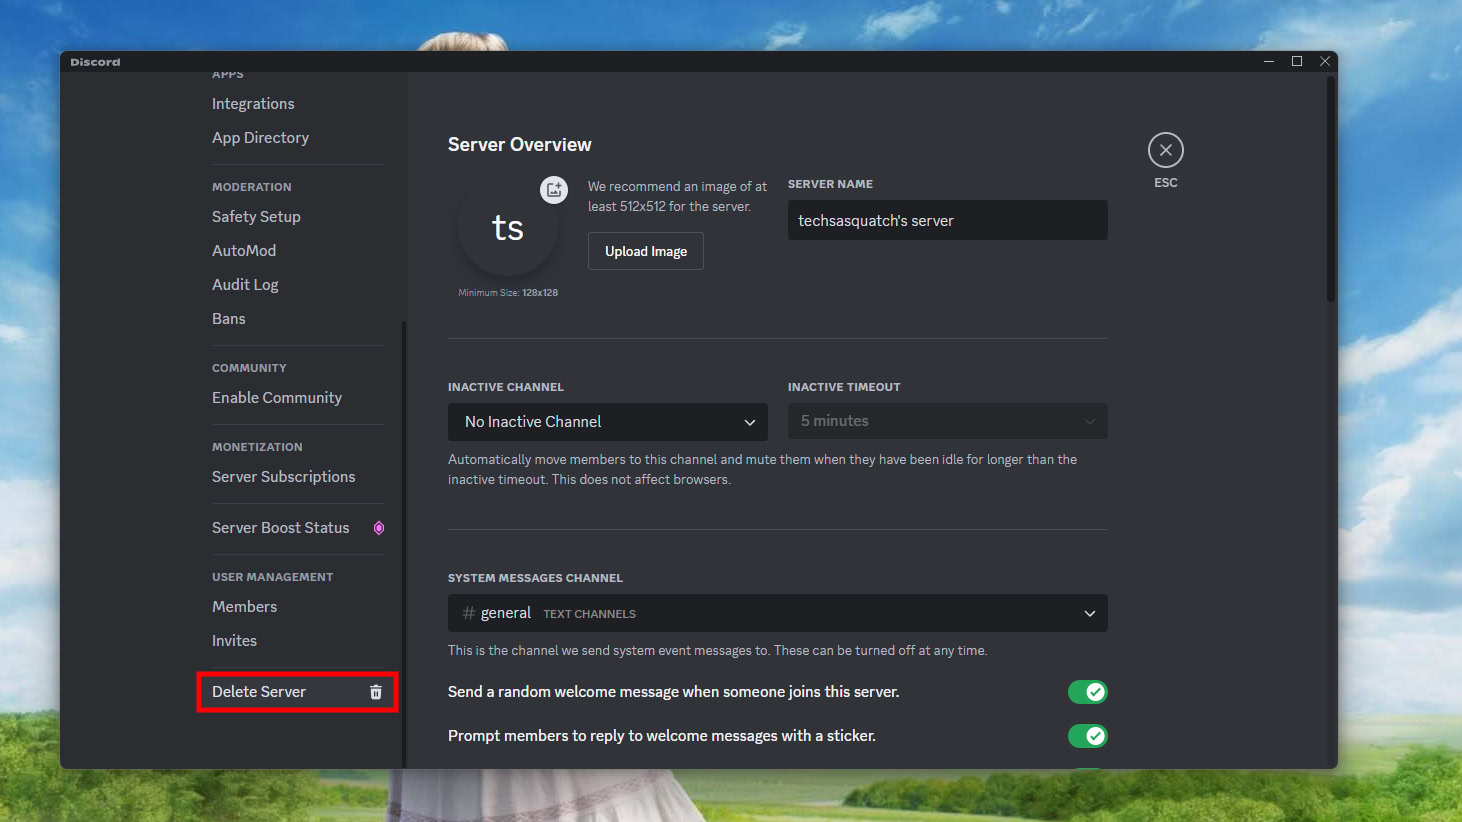
Task: Open App Directory in sidebar
Action: click(260, 138)
